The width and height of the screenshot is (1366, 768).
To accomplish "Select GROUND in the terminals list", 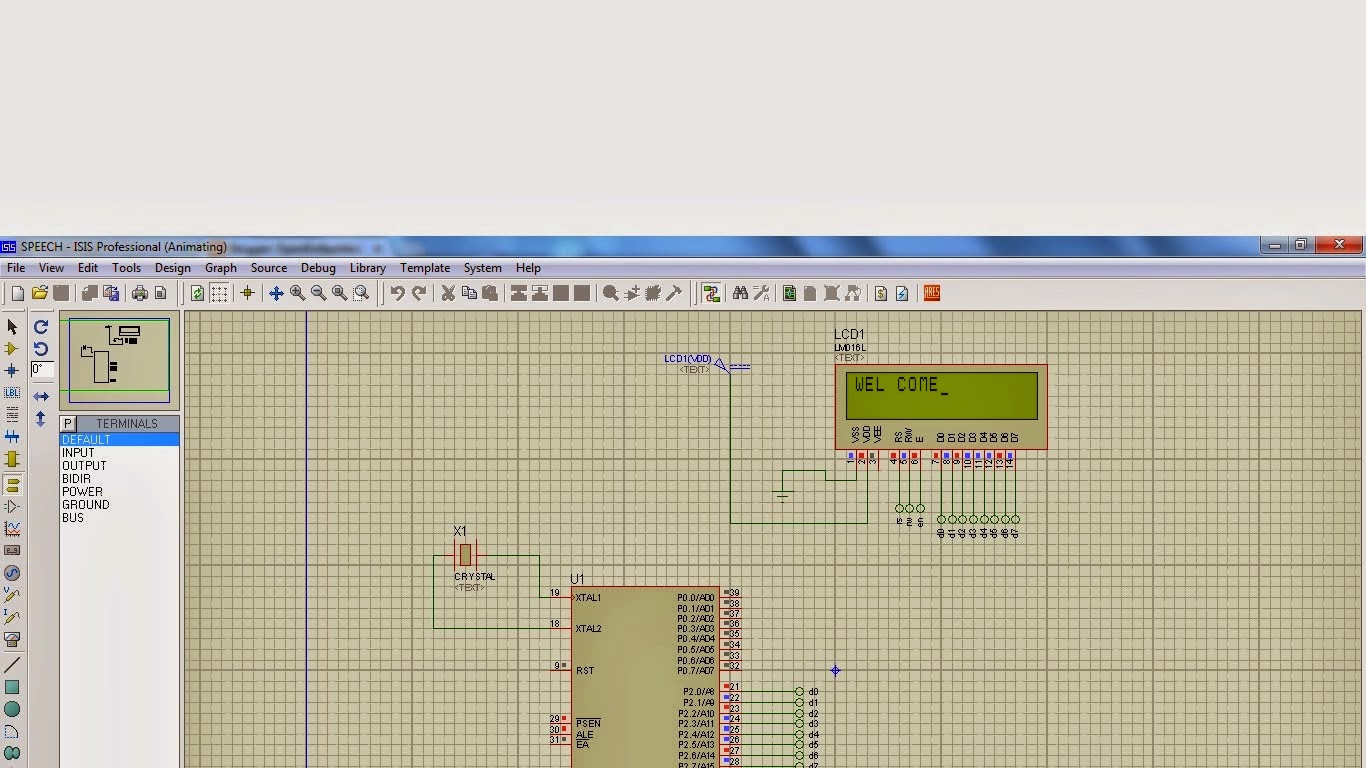I will point(85,505).
